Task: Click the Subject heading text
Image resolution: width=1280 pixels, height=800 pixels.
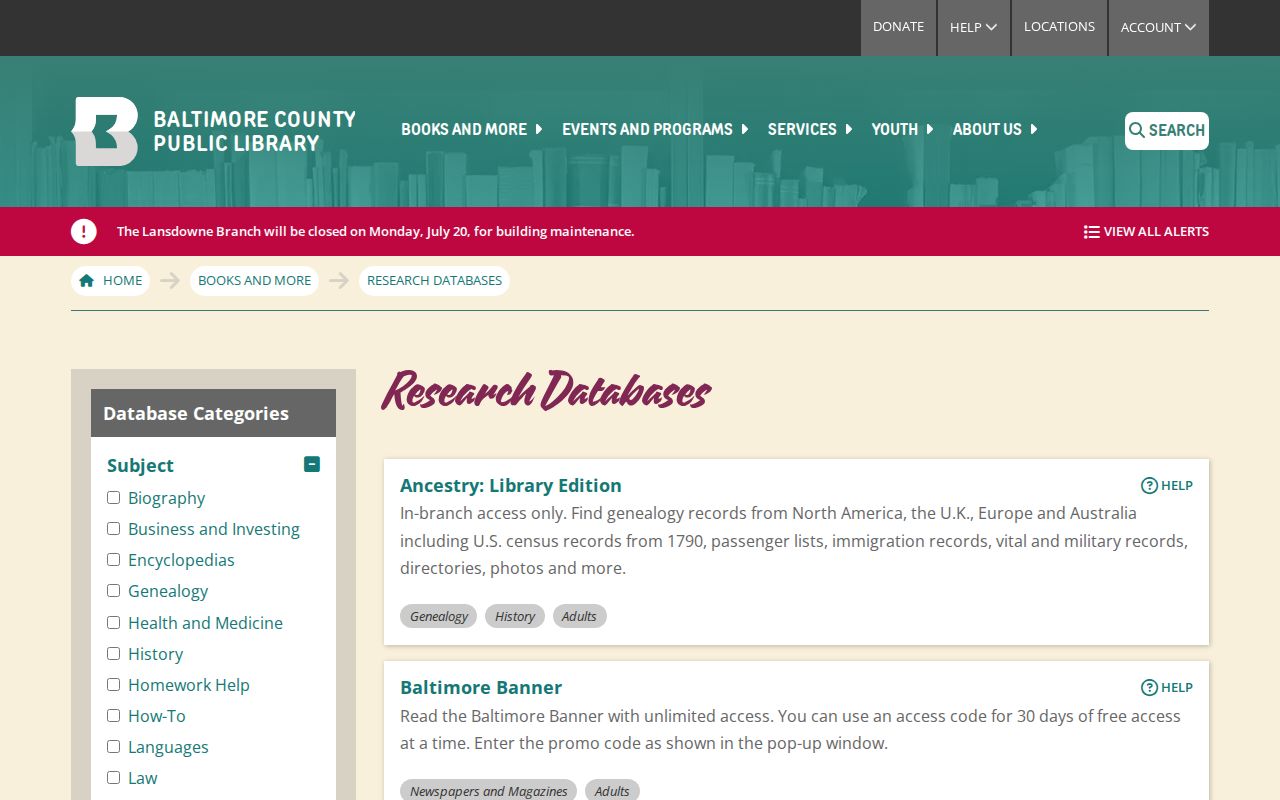Action: coord(140,465)
